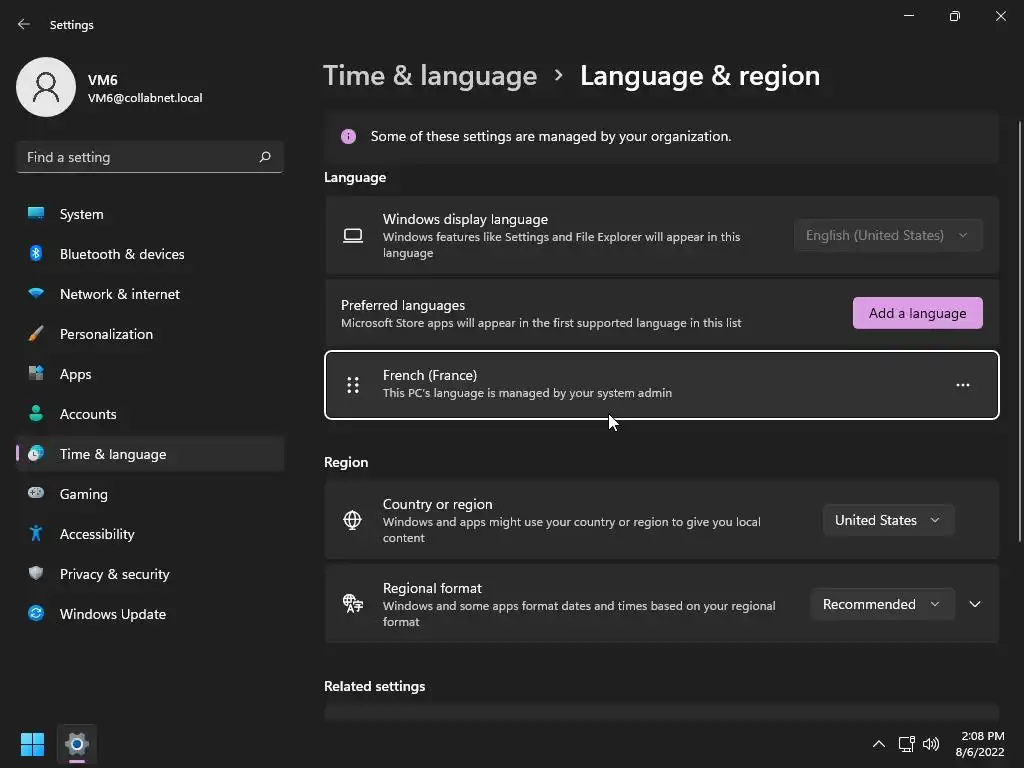Open the Regional format Recommended dropdown

(x=880, y=604)
